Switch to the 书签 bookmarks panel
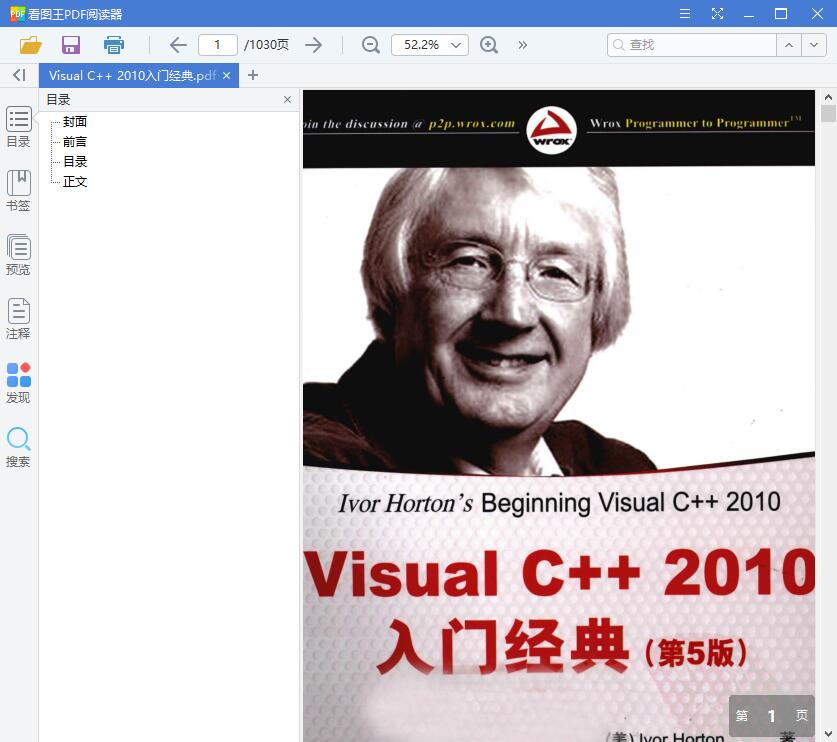The height and width of the screenshot is (742, 837). click(x=18, y=190)
